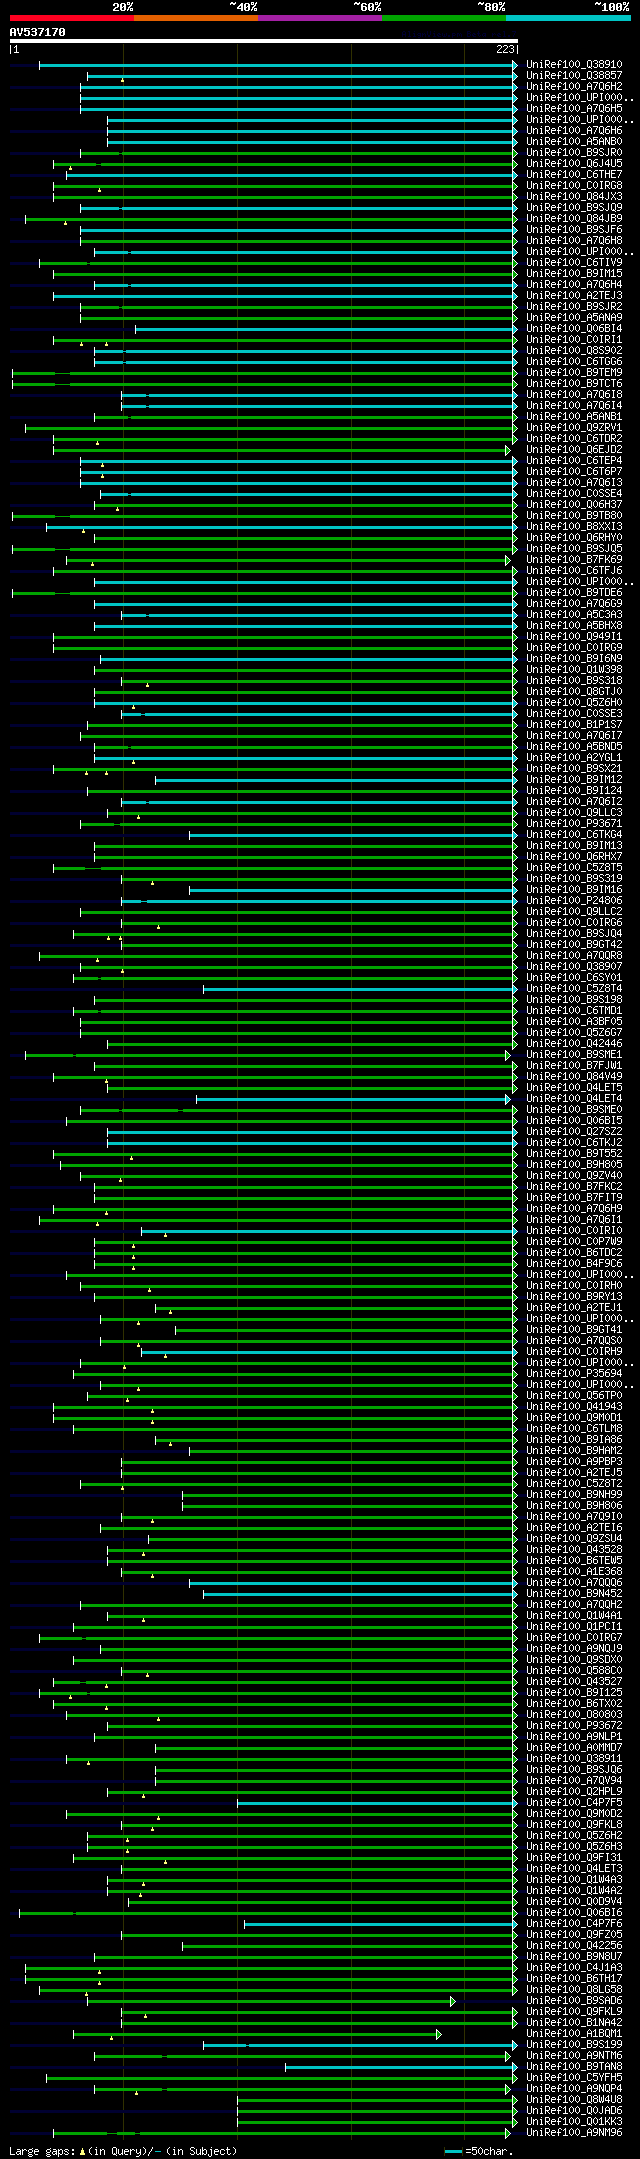Open hit UniRef100_A5ANB0
This screenshot has width=640, height=2159.
(x=574, y=142)
